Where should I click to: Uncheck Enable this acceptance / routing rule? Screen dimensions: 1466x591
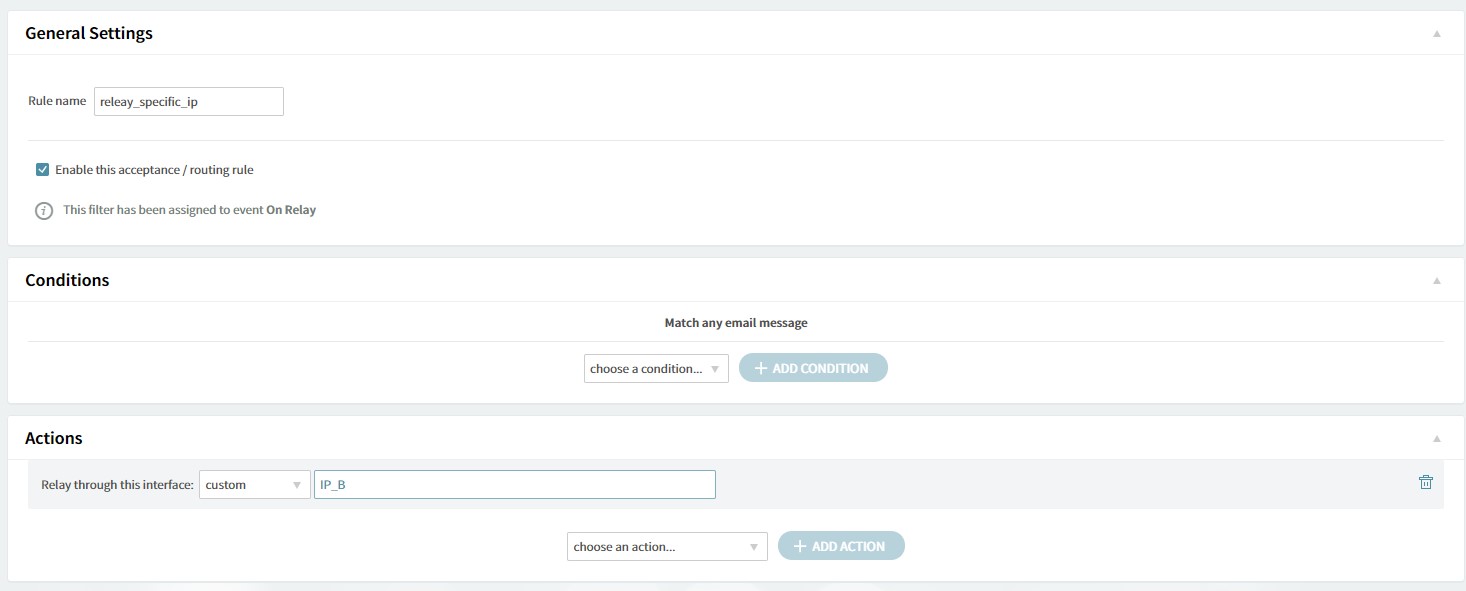pyautogui.click(x=42, y=170)
